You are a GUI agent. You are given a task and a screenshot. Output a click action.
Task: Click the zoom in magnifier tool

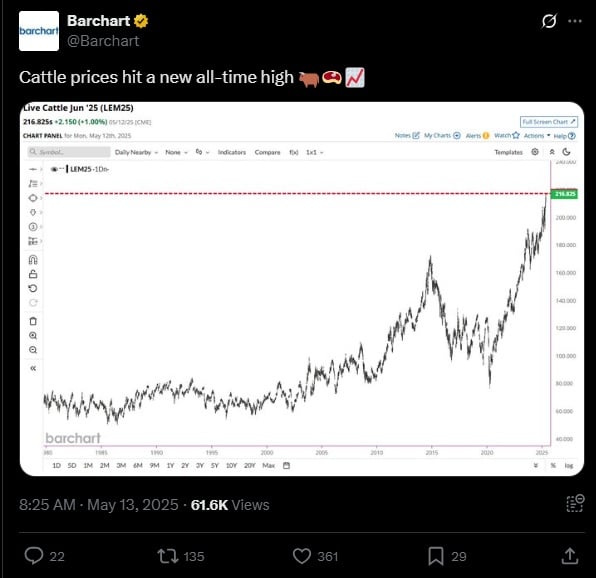click(x=33, y=336)
